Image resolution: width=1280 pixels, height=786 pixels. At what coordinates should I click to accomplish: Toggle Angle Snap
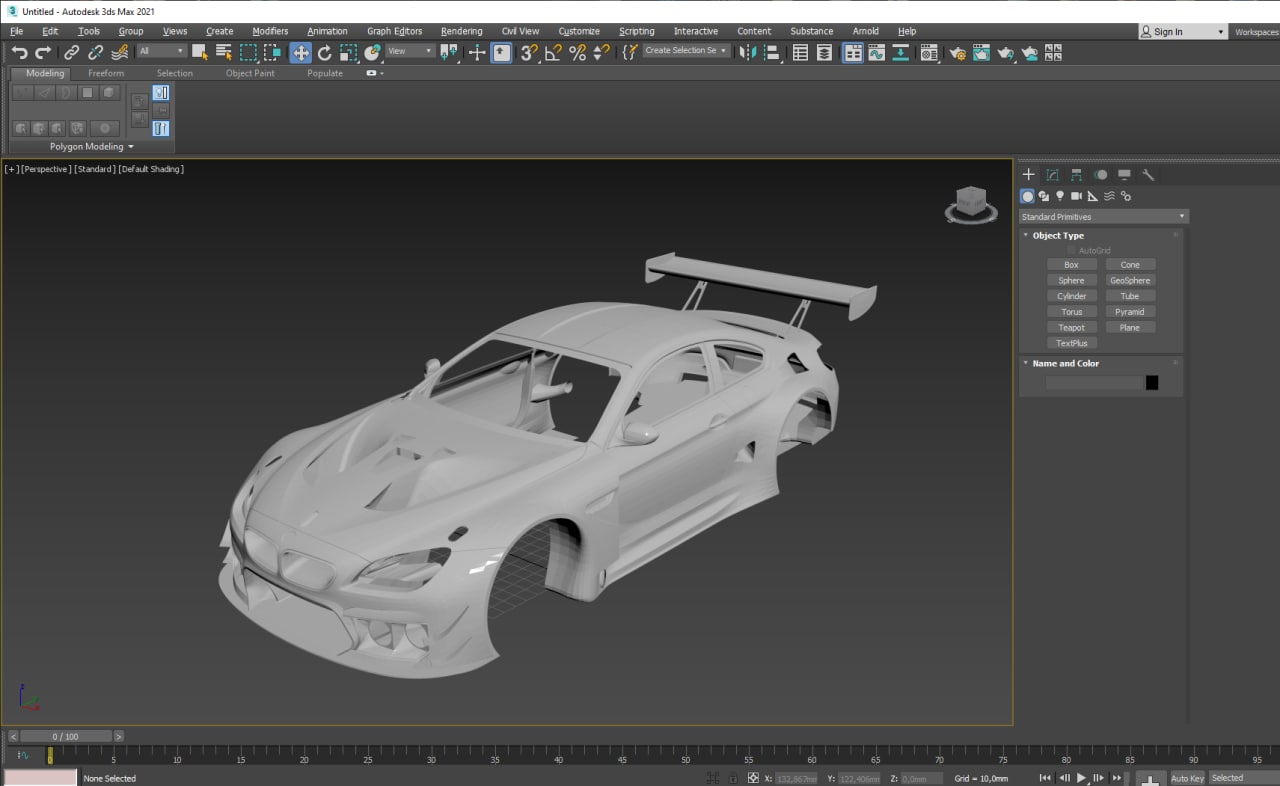[x=553, y=52]
